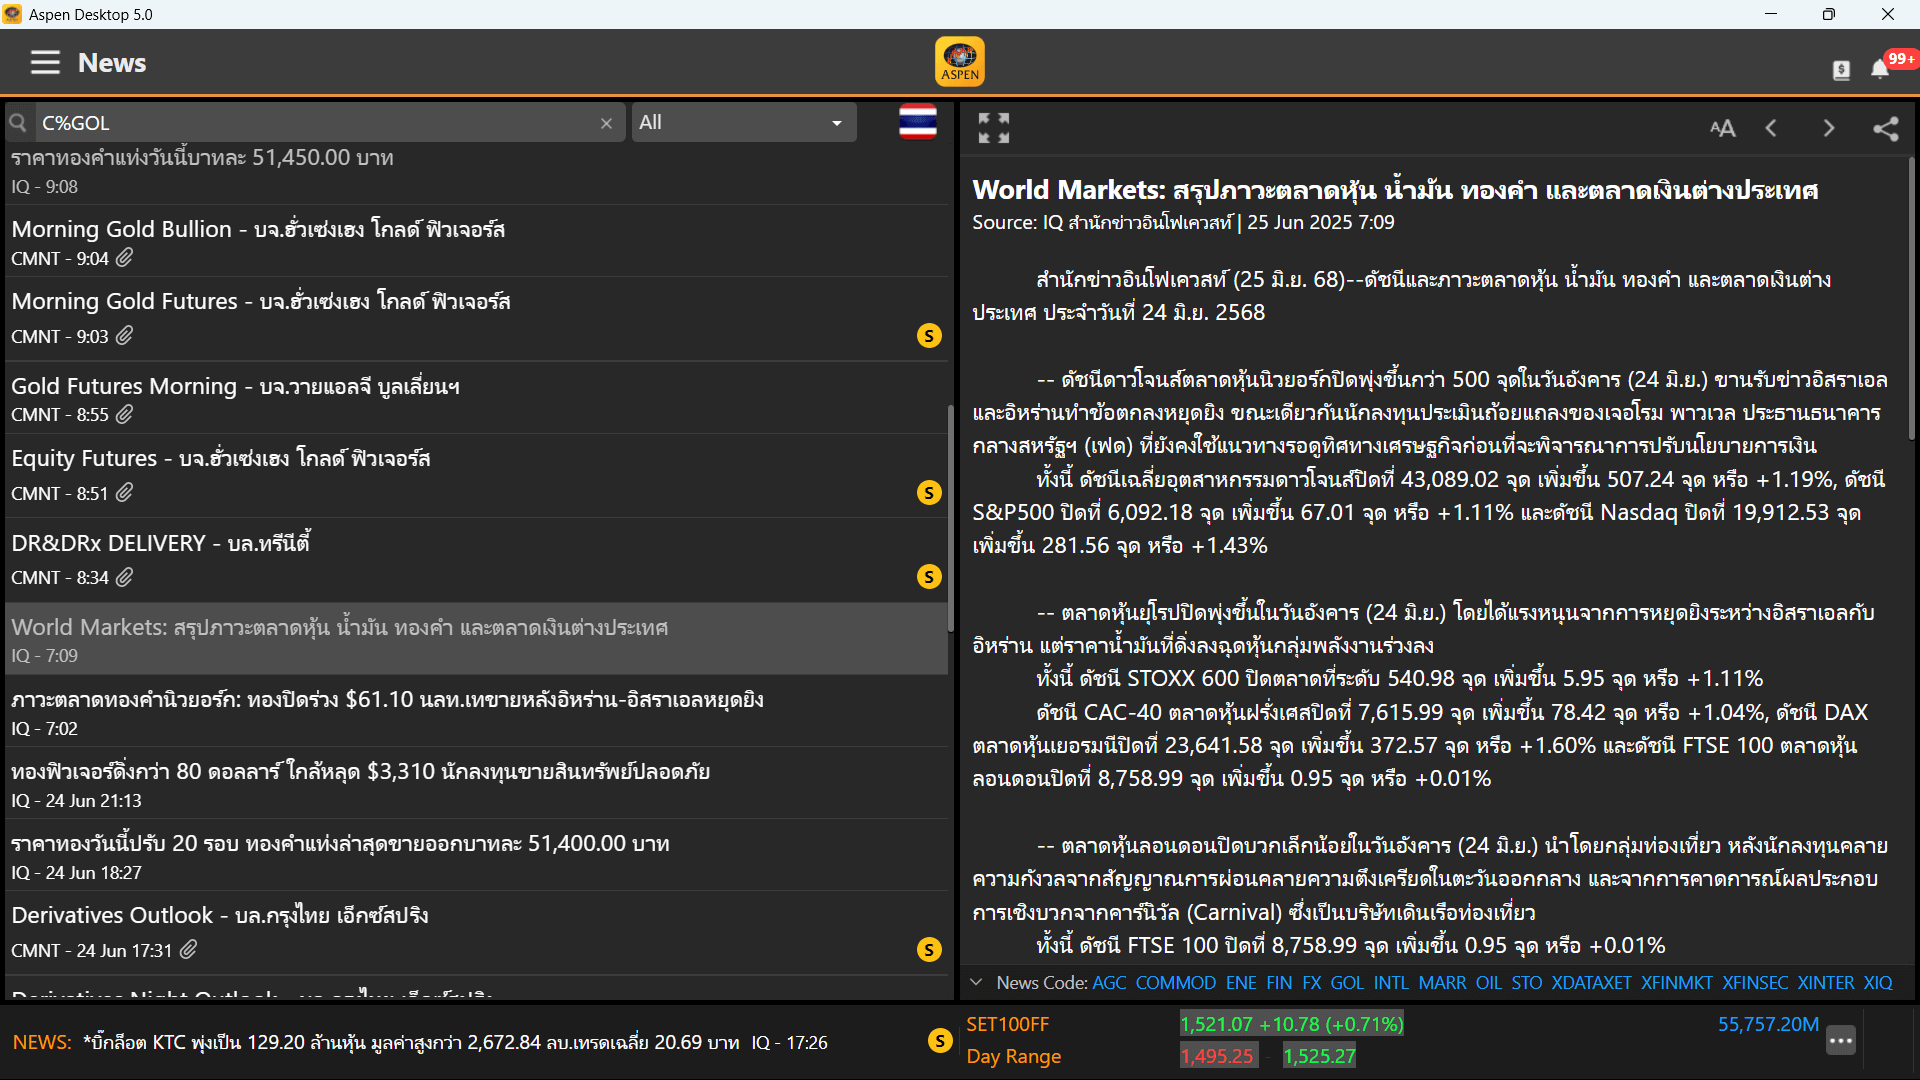The image size is (1920, 1080).
Task: Open the MARR news code link
Action: click(x=1442, y=983)
